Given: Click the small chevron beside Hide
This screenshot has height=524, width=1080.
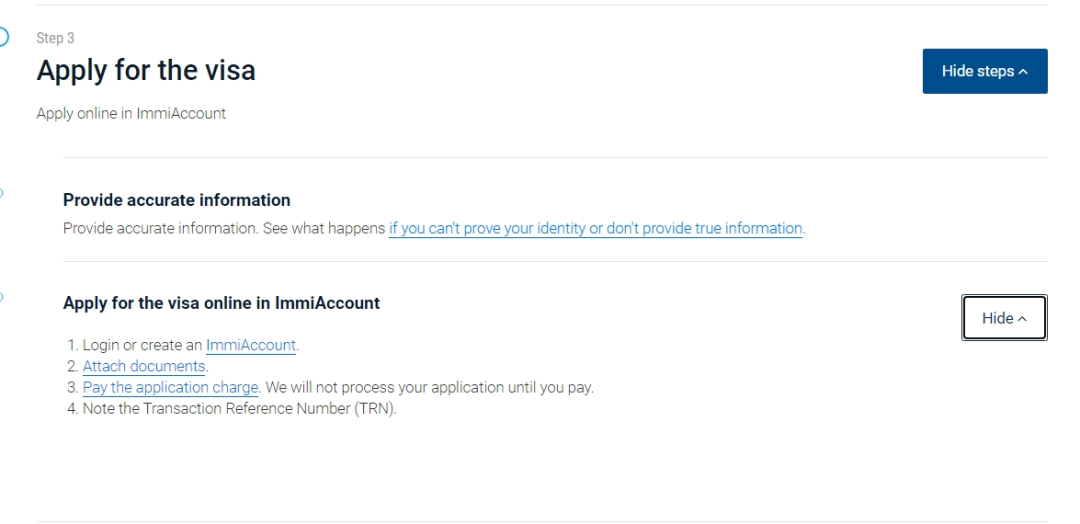Looking at the screenshot, I should [x=1022, y=319].
